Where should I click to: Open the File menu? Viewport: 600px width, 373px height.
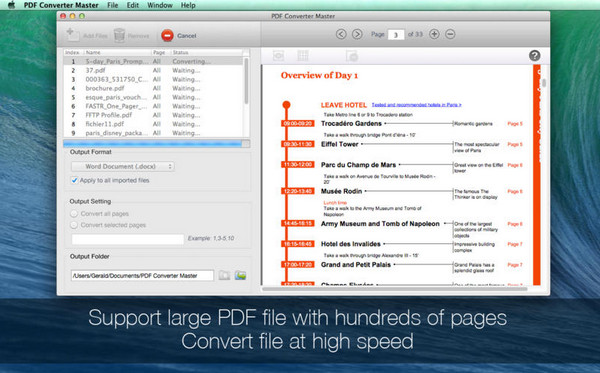pos(112,5)
